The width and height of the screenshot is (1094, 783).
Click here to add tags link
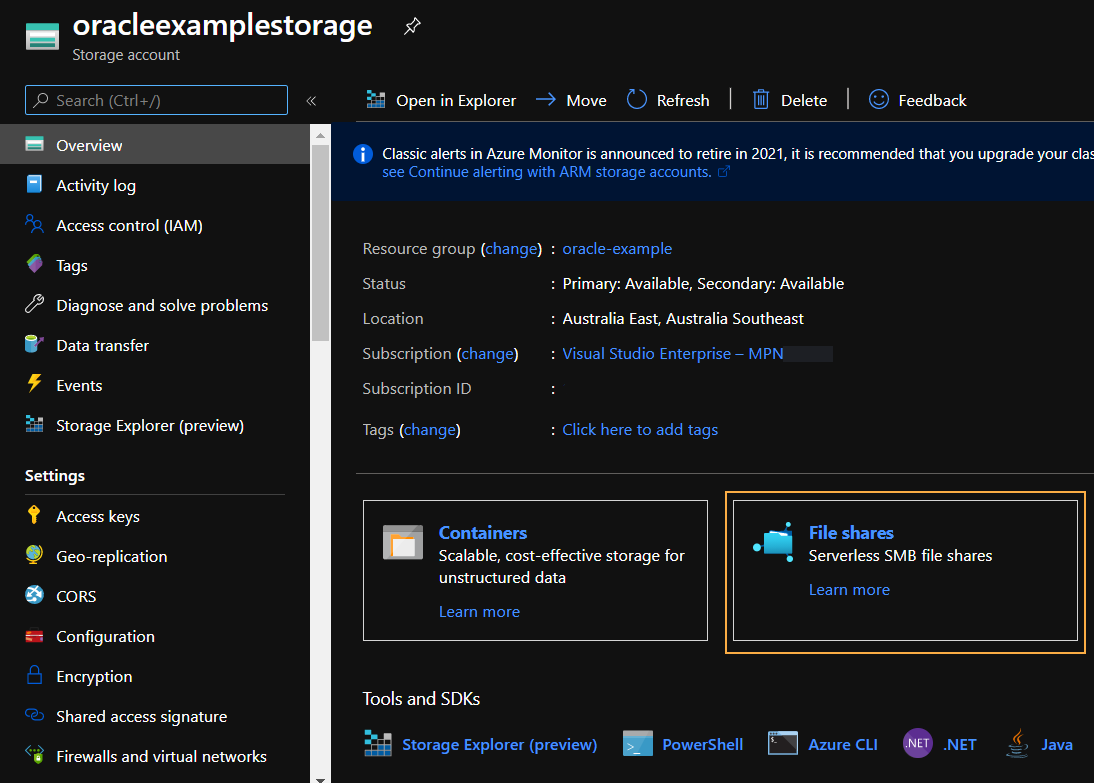[640, 430]
